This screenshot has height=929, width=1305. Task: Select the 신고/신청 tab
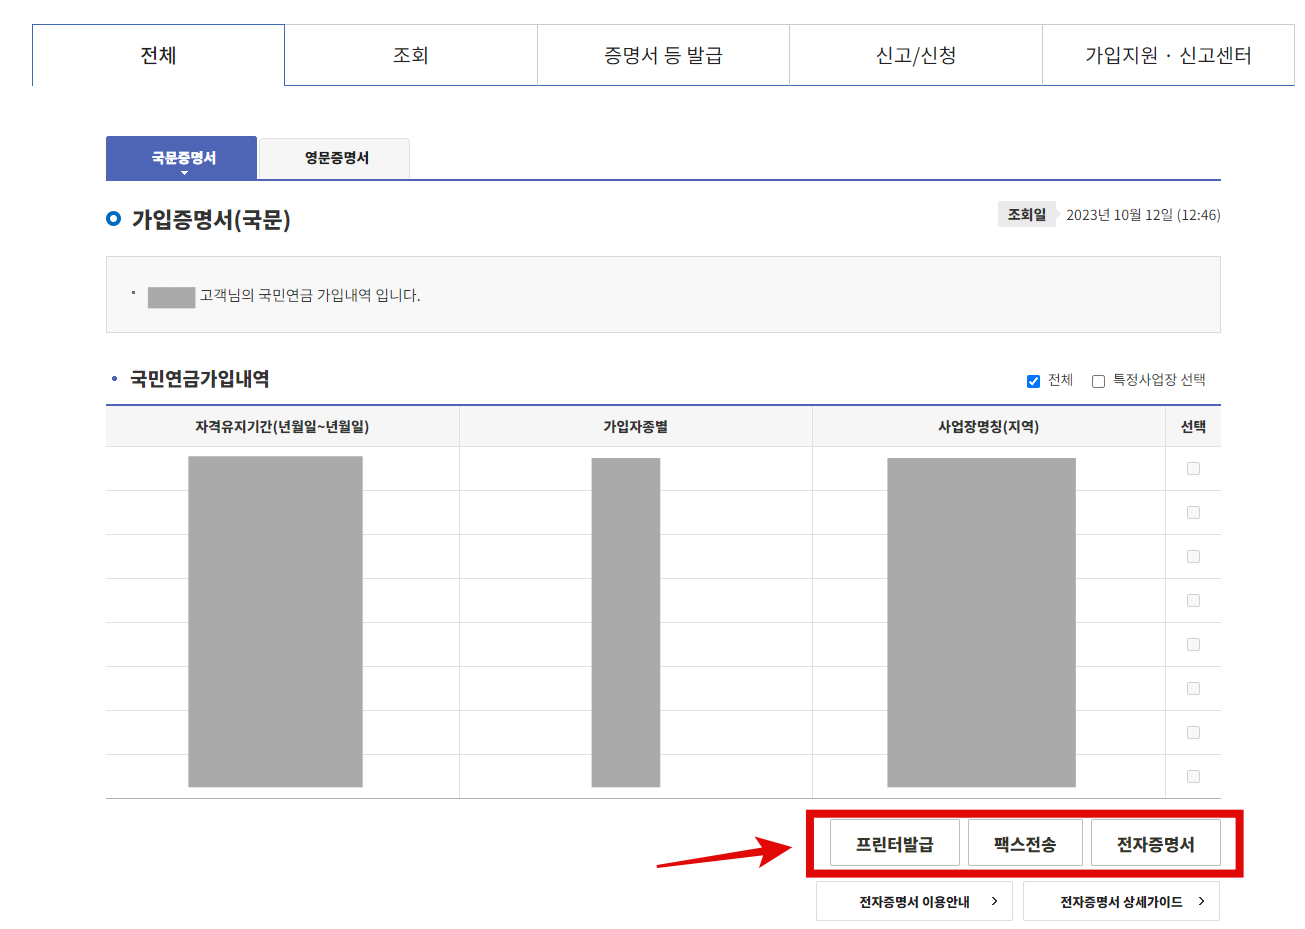tap(916, 55)
